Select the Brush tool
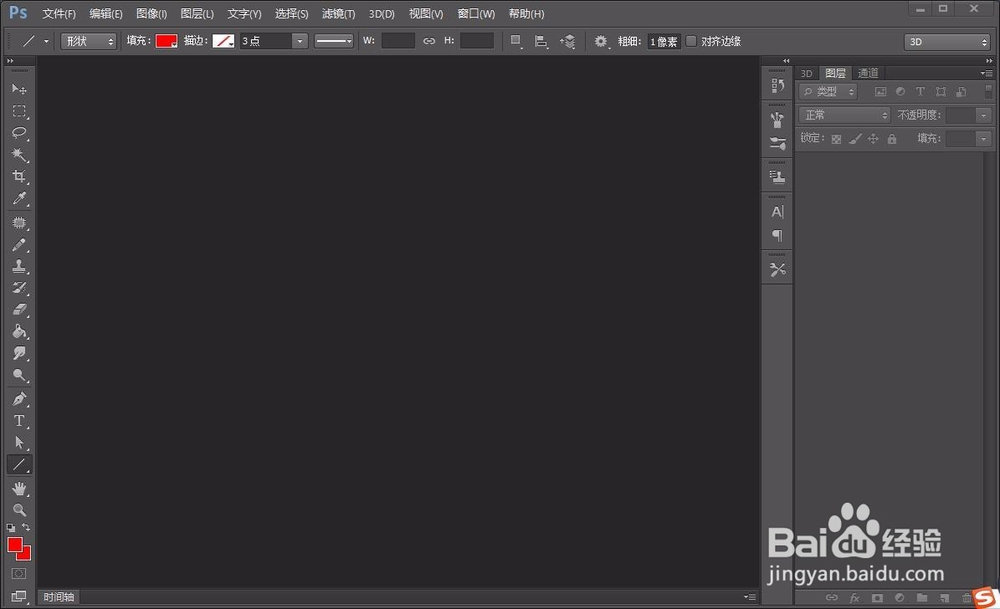This screenshot has height=609, width=1000. pyautogui.click(x=19, y=244)
